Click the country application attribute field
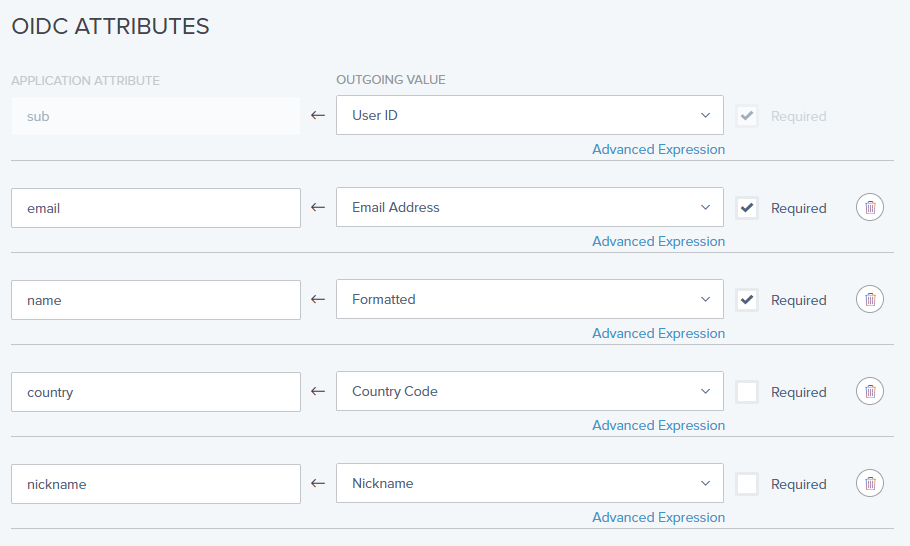This screenshot has width=910, height=546. tap(156, 392)
